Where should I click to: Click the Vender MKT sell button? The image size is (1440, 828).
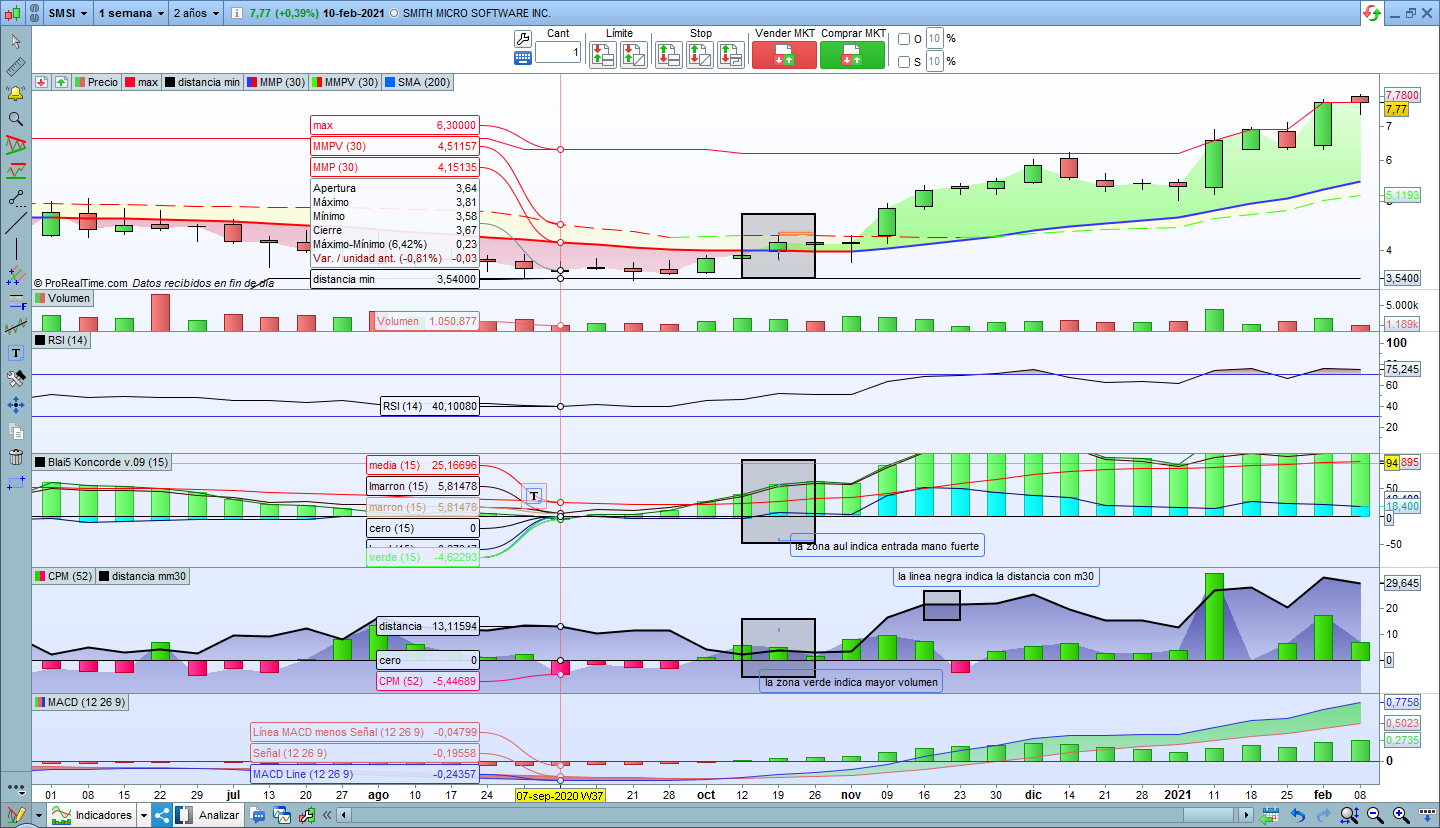coord(784,56)
